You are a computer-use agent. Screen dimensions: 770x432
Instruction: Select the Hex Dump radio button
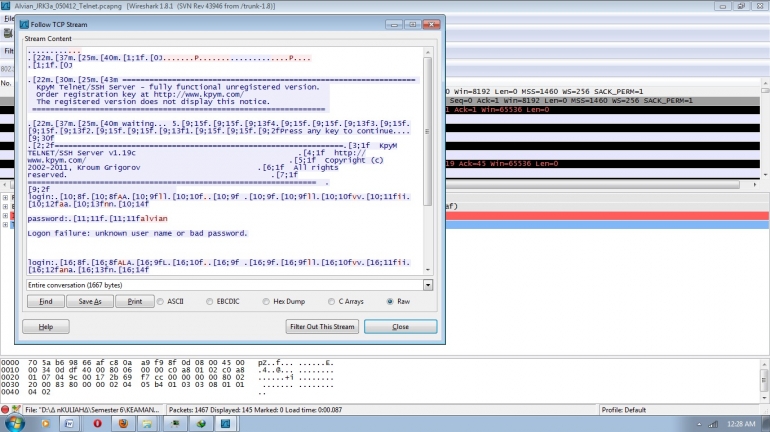266,301
